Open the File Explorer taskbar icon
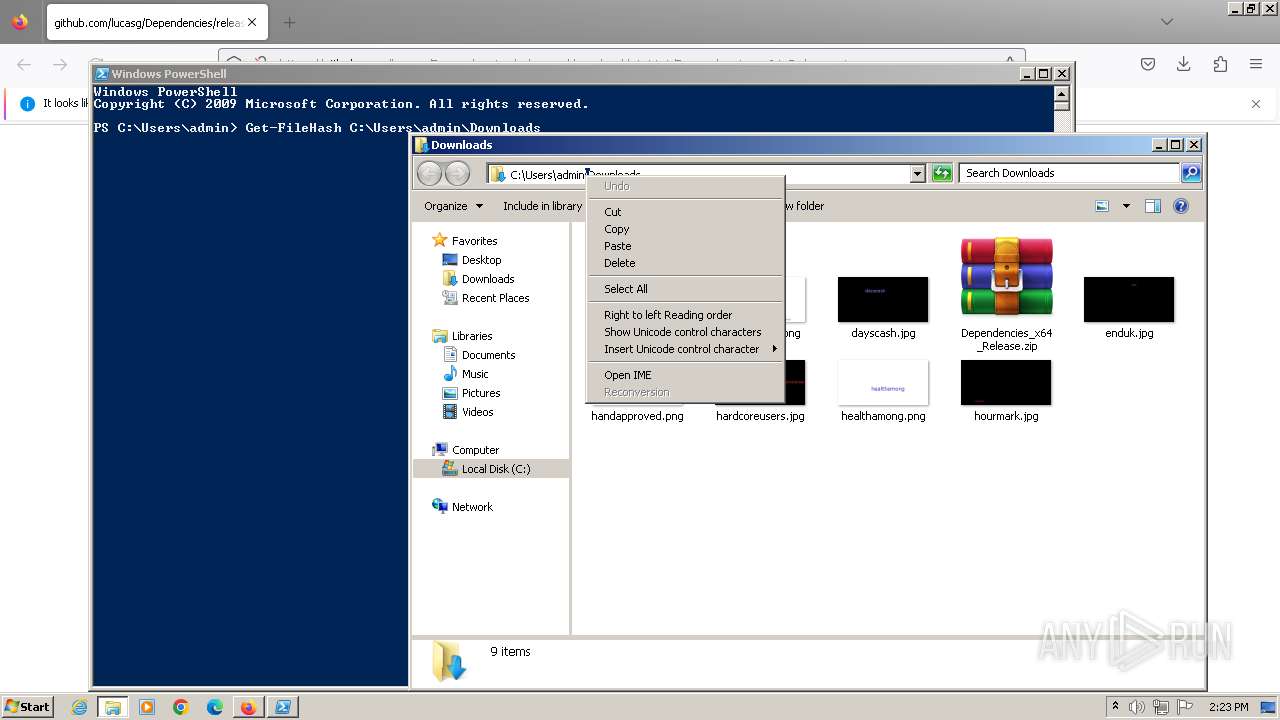The image size is (1280, 720). point(112,707)
